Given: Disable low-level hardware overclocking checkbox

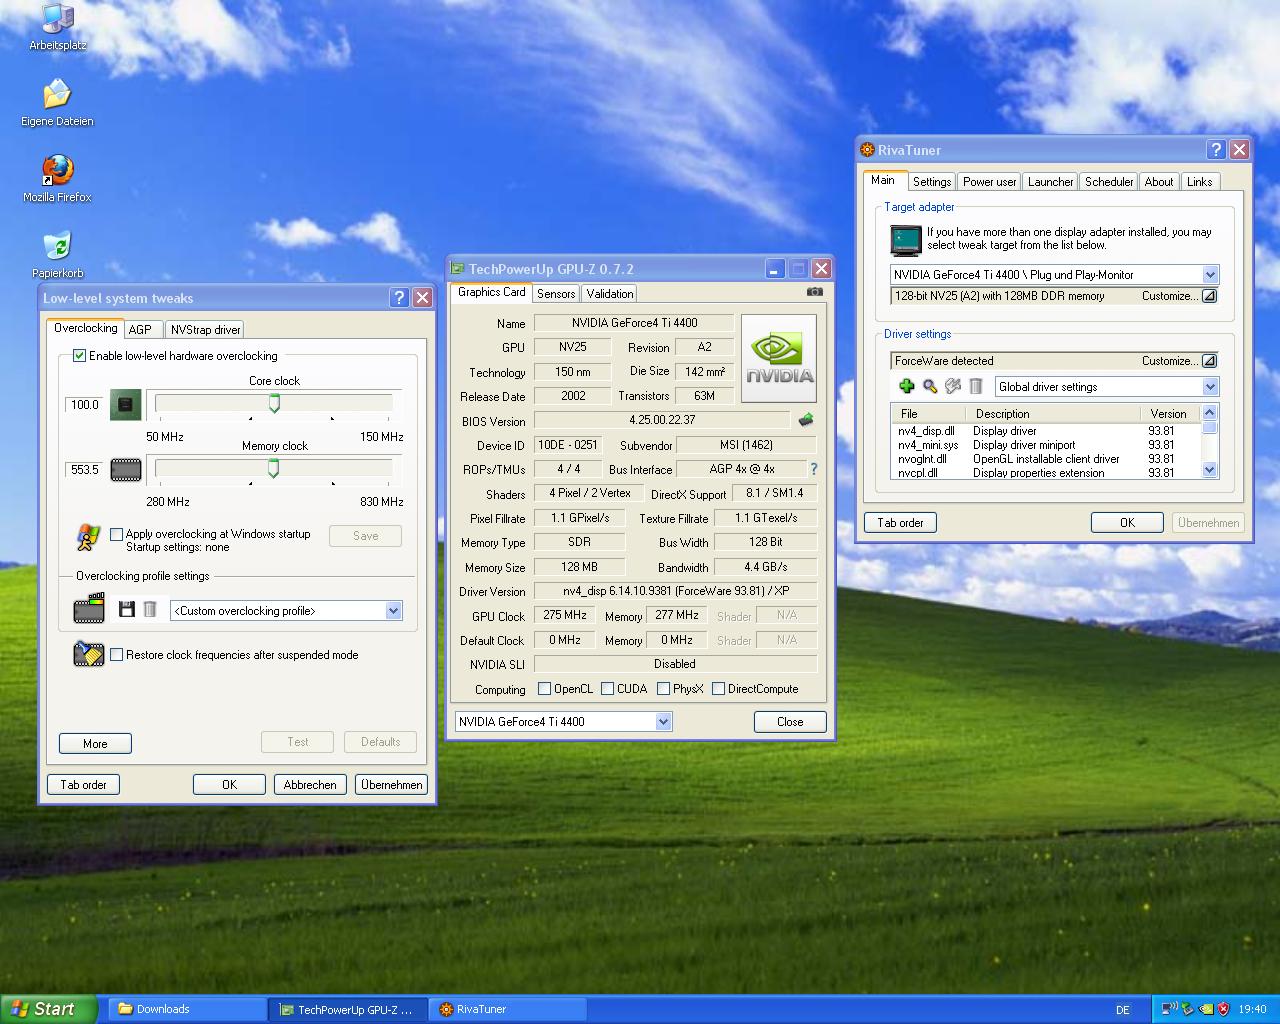Looking at the screenshot, I should [x=80, y=356].
